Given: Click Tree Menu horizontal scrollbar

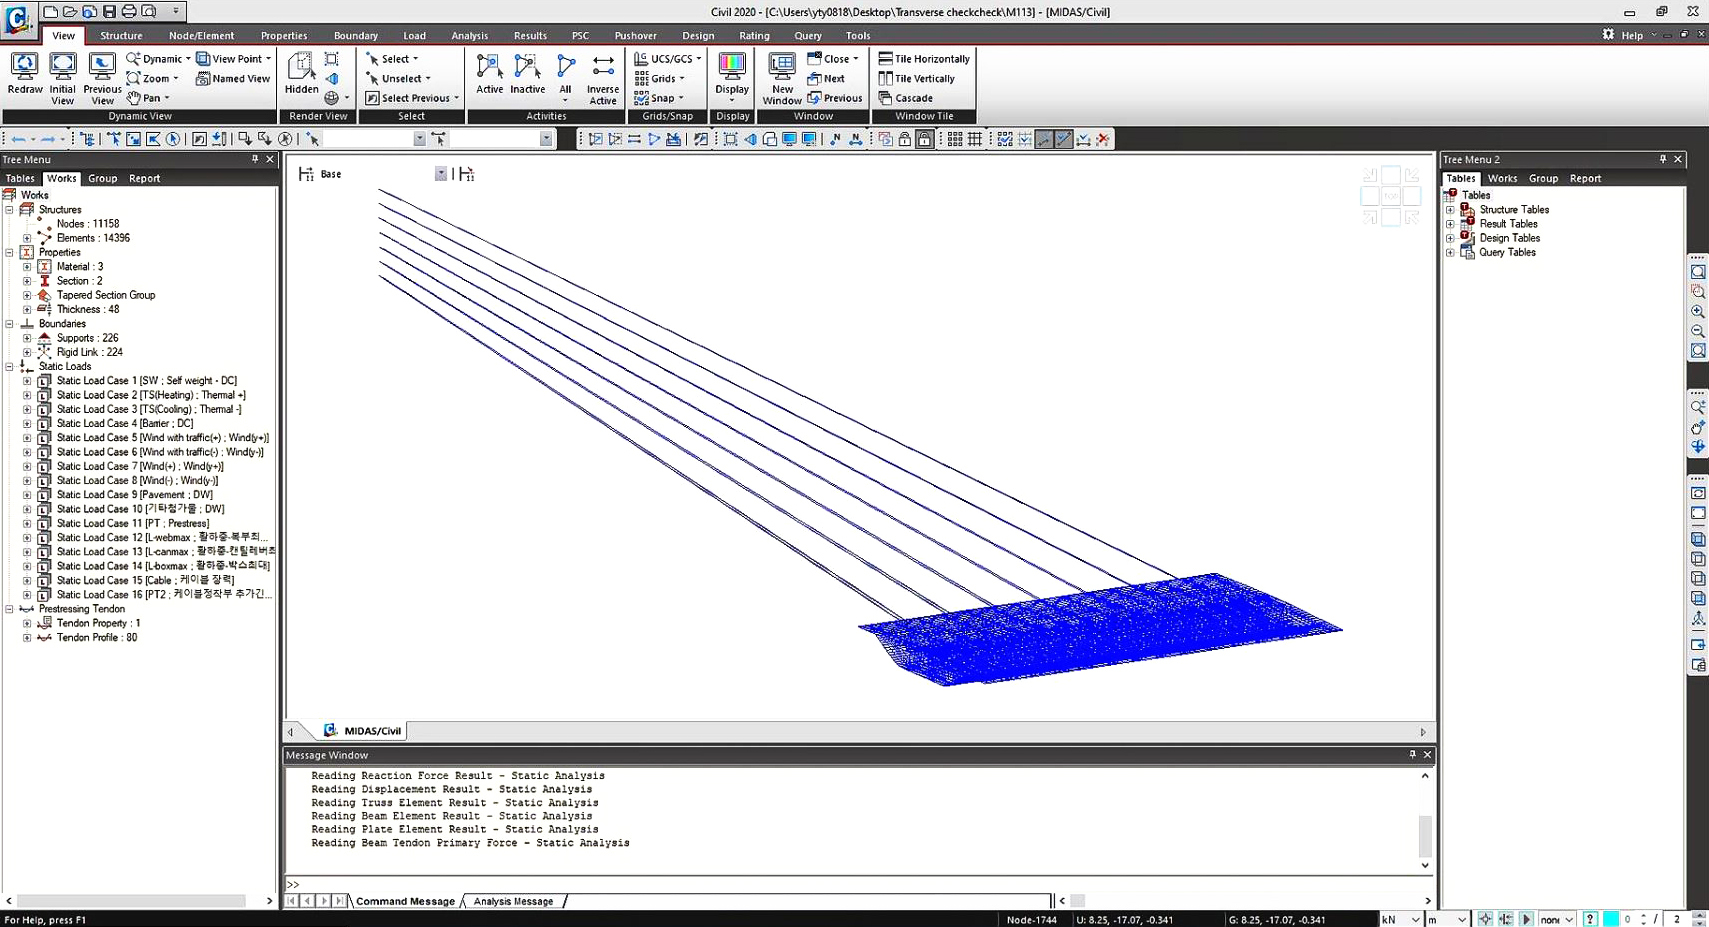Looking at the screenshot, I should coord(131,901).
